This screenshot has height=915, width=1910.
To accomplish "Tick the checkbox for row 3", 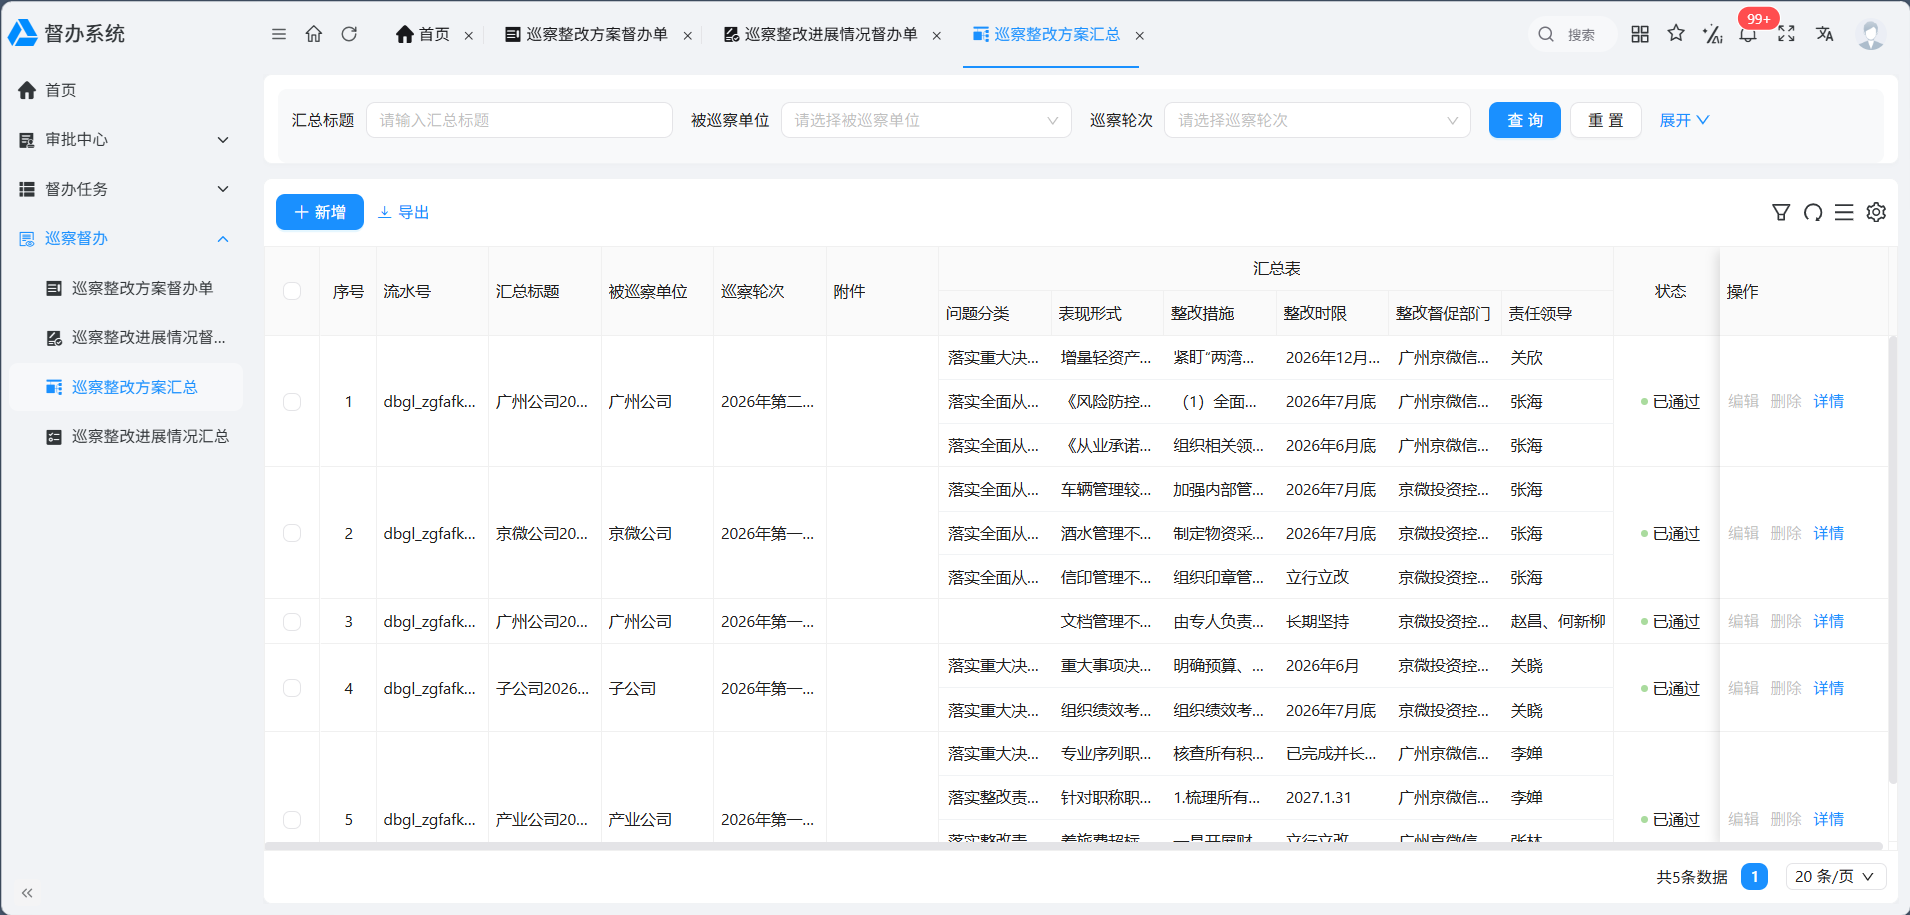I will [x=292, y=622].
